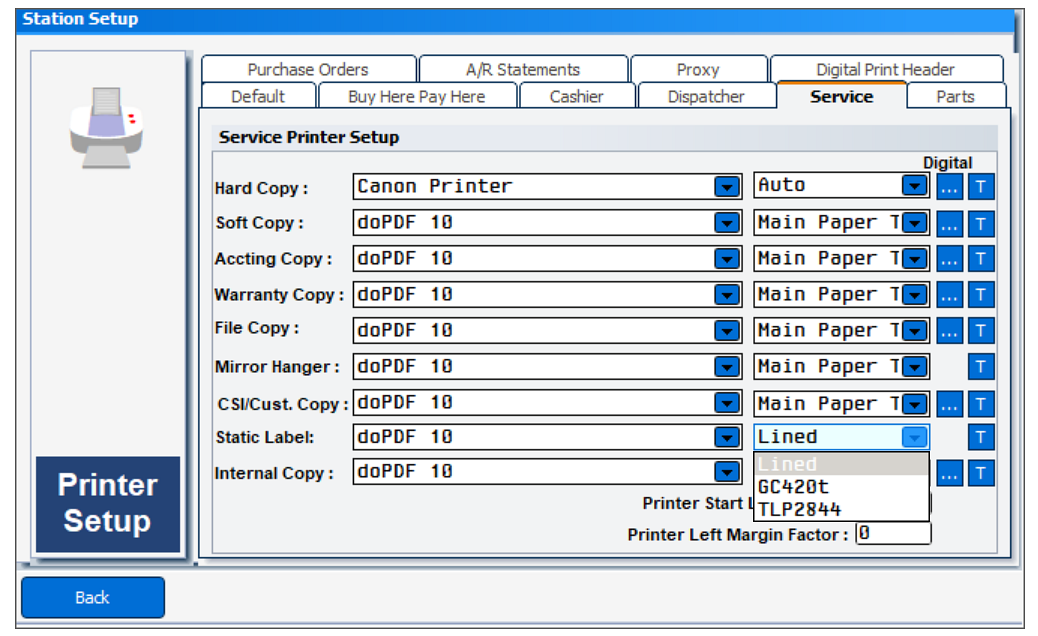Click the T button in Hard Copy row
Viewport: 1038px width, 636px height.
click(981, 187)
